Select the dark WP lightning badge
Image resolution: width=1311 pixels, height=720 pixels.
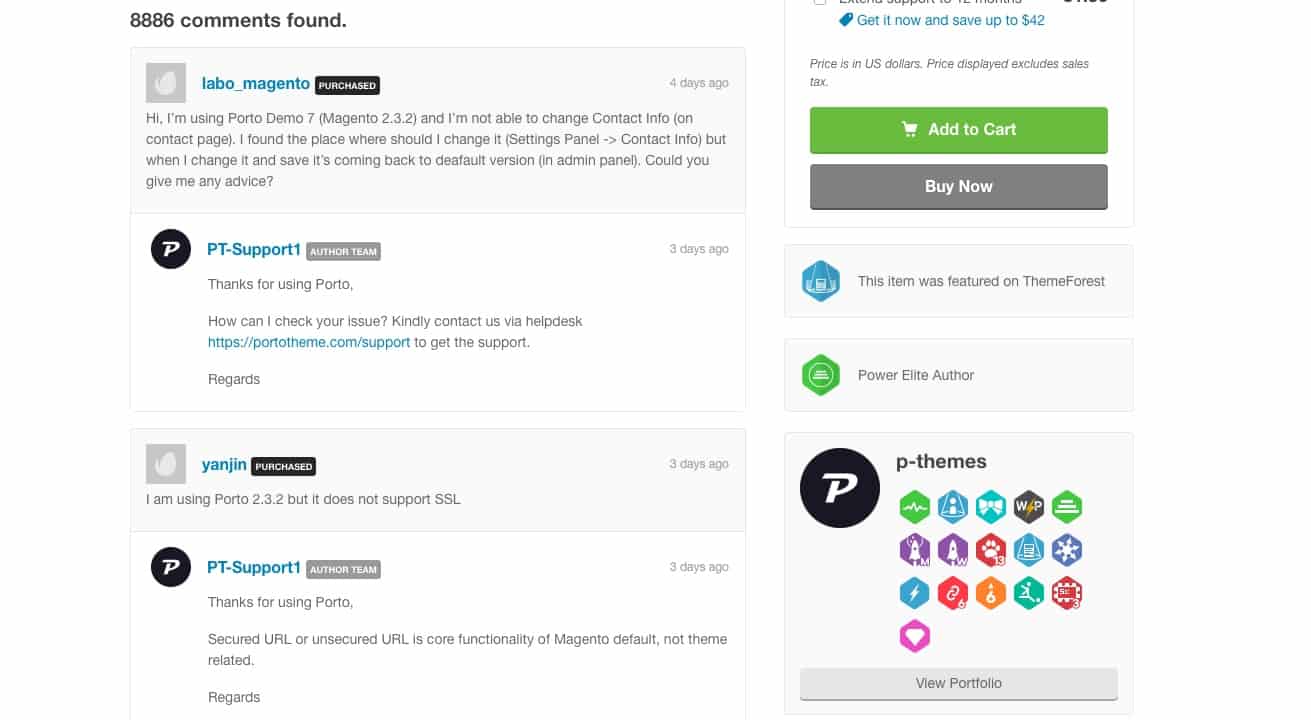pyautogui.click(x=1029, y=507)
